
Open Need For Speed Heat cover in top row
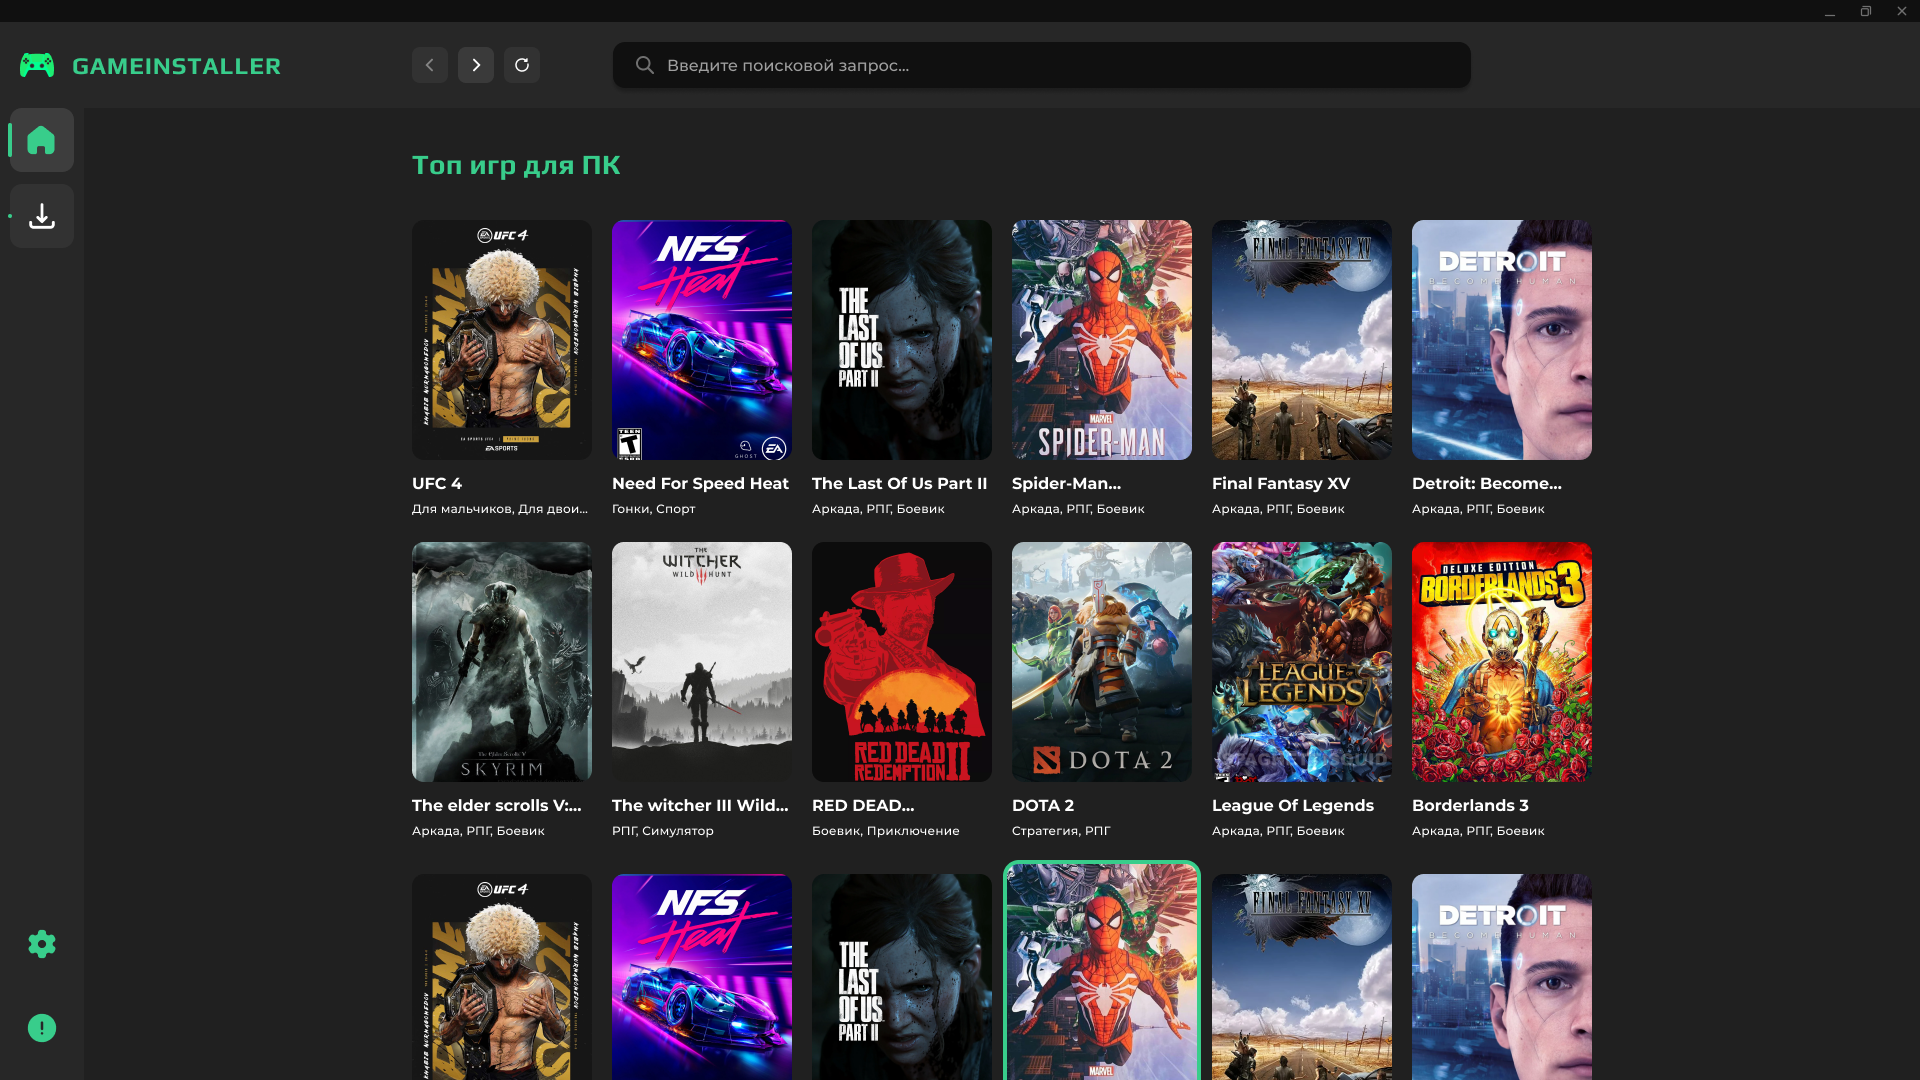[702, 340]
